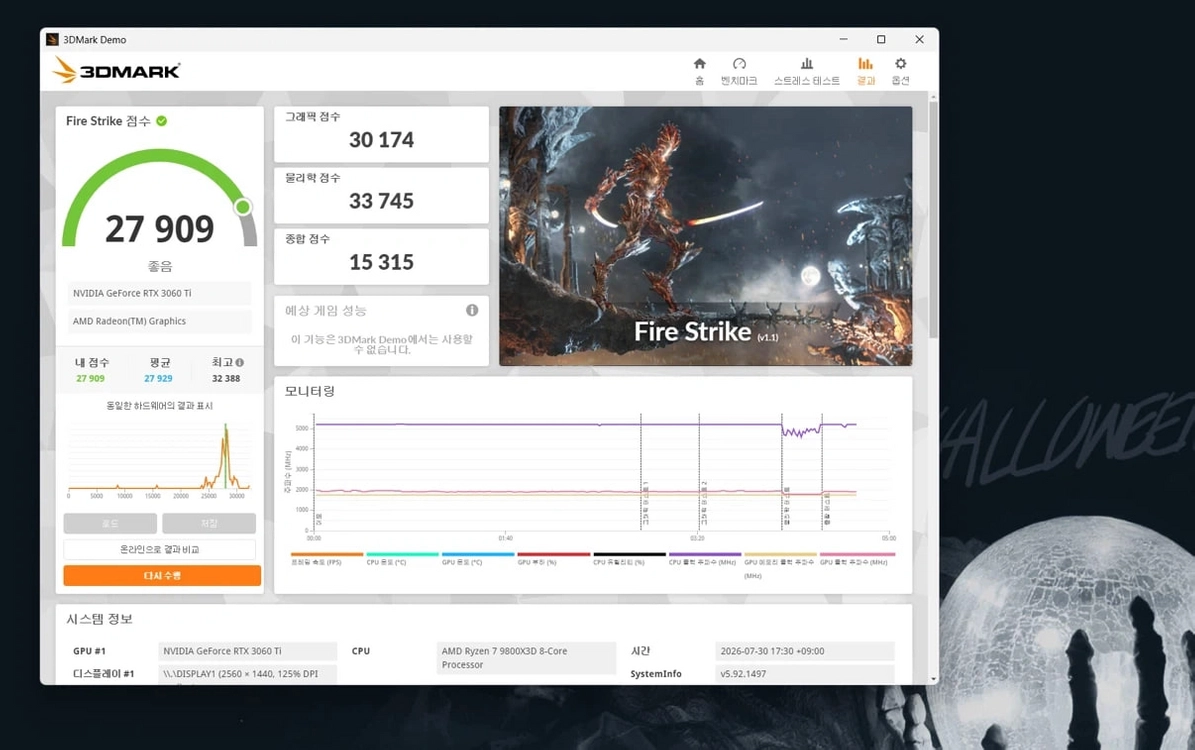Click the 디스플레이 #1 value \\.\DISPLAY1
This screenshot has height=750, width=1195.
[x=248, y=674]
